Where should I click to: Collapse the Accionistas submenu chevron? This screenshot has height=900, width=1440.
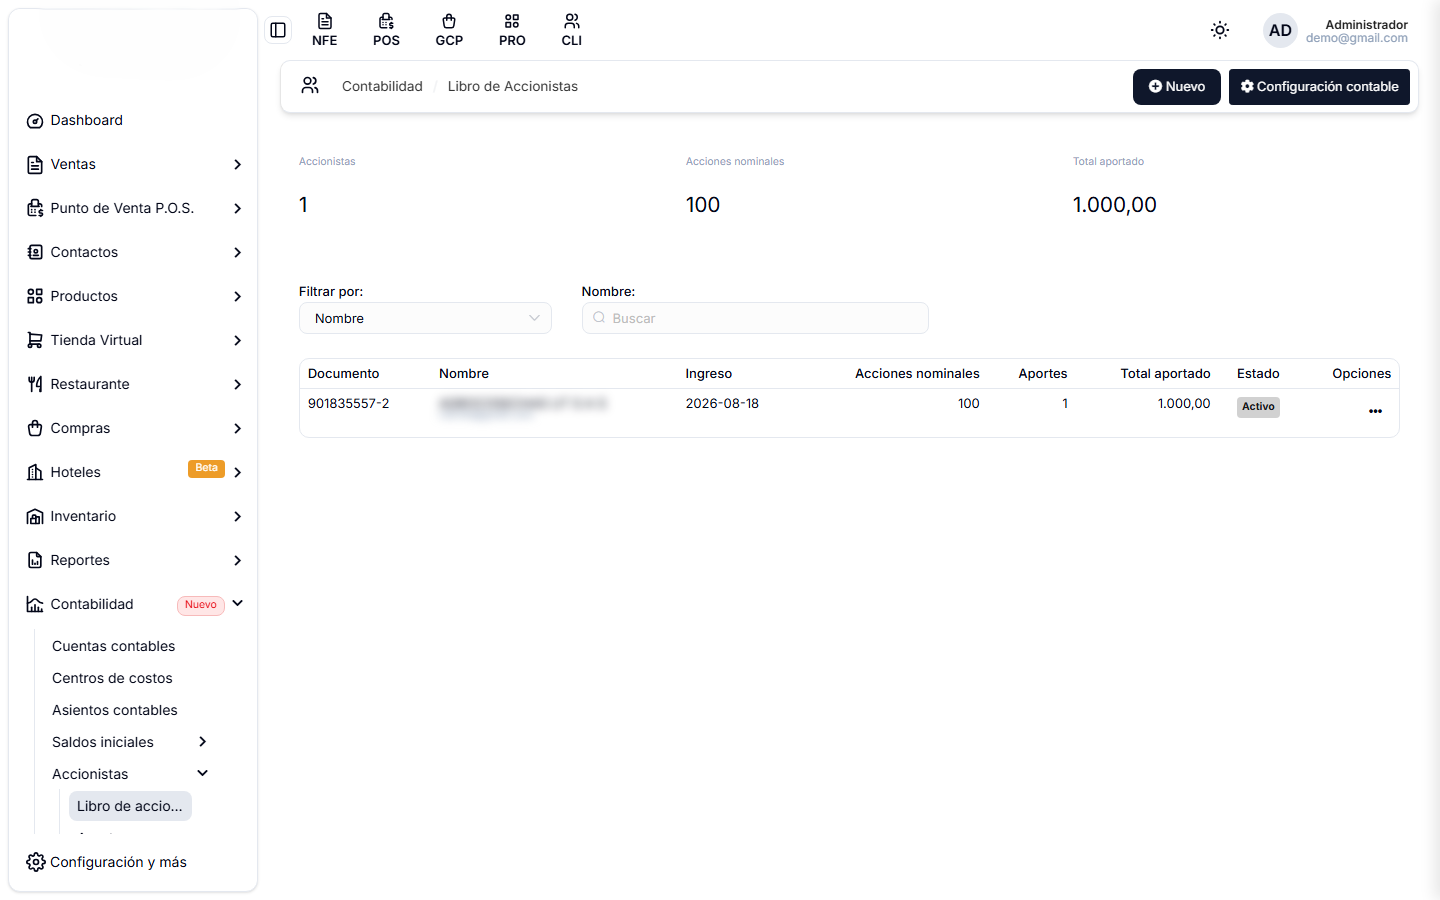[x=202, y=773]
